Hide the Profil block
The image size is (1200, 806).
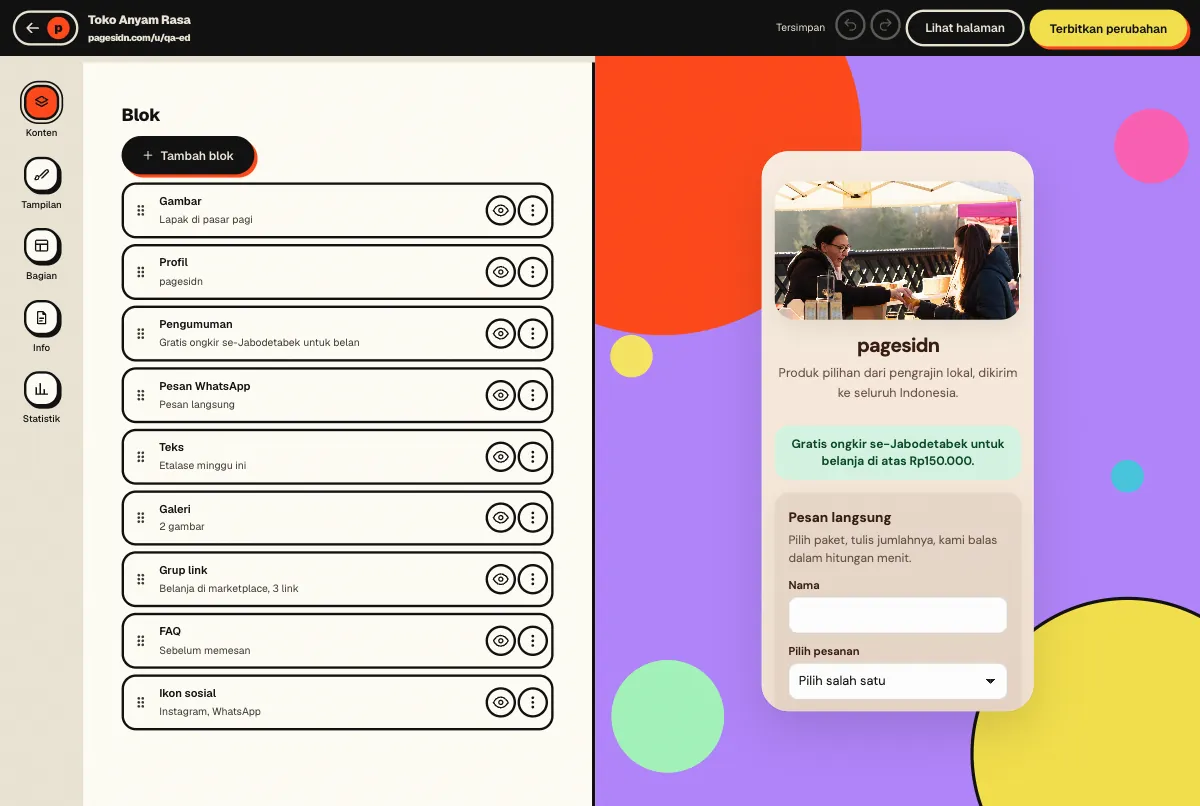(501, 272)
